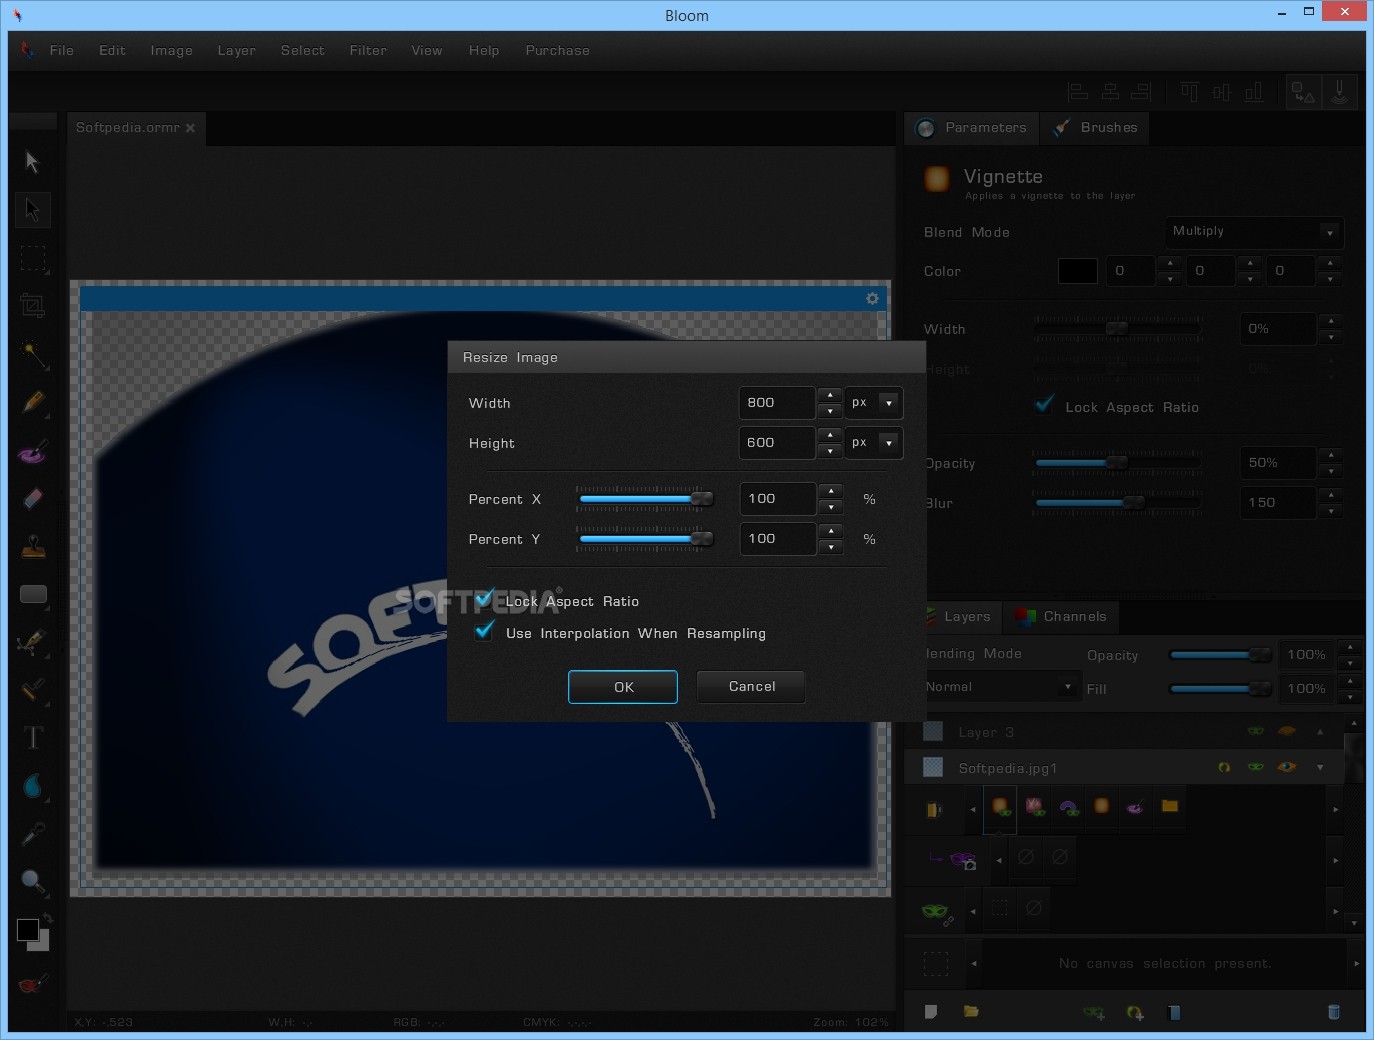The width and height of the screenshot is (1374, 1040).
Task: Click the foreground color swatch in toolbox
Action: 28,930
